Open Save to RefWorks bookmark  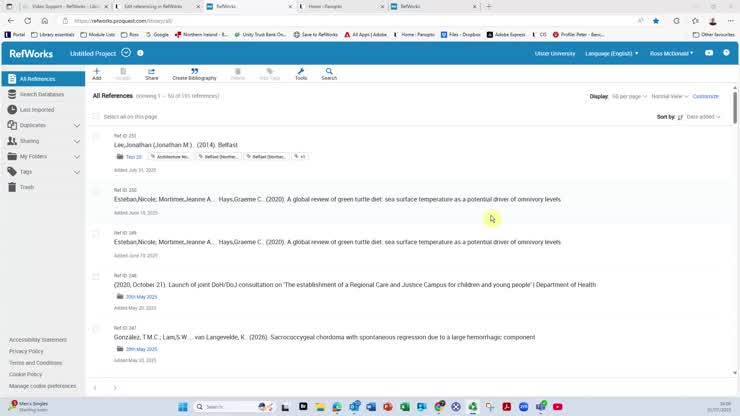pyautogui.click(x=315, y=35)
